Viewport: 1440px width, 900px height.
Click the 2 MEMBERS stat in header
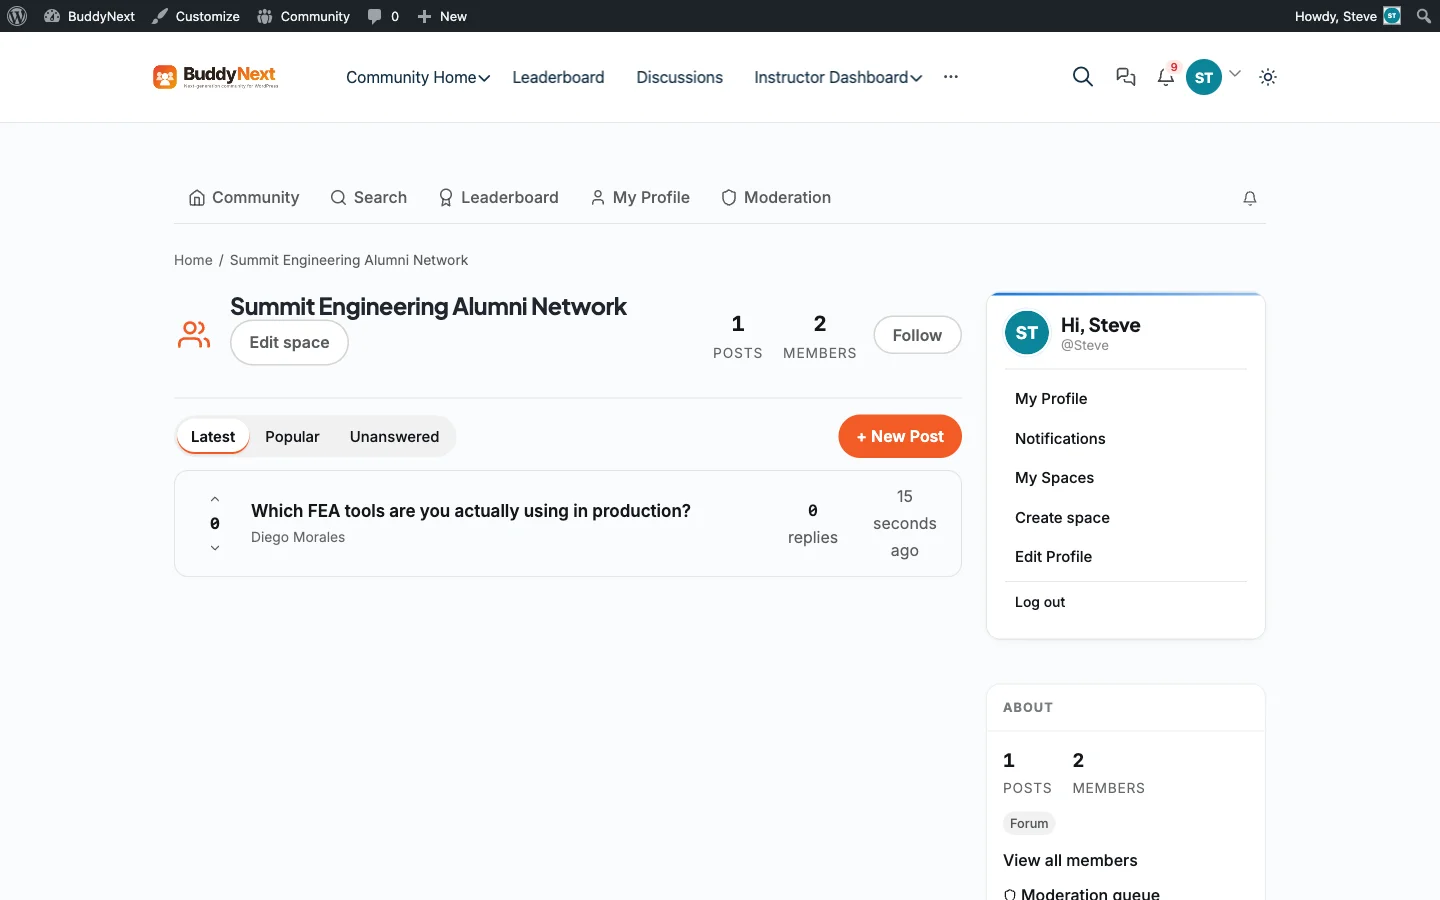(x=820, y=336)
